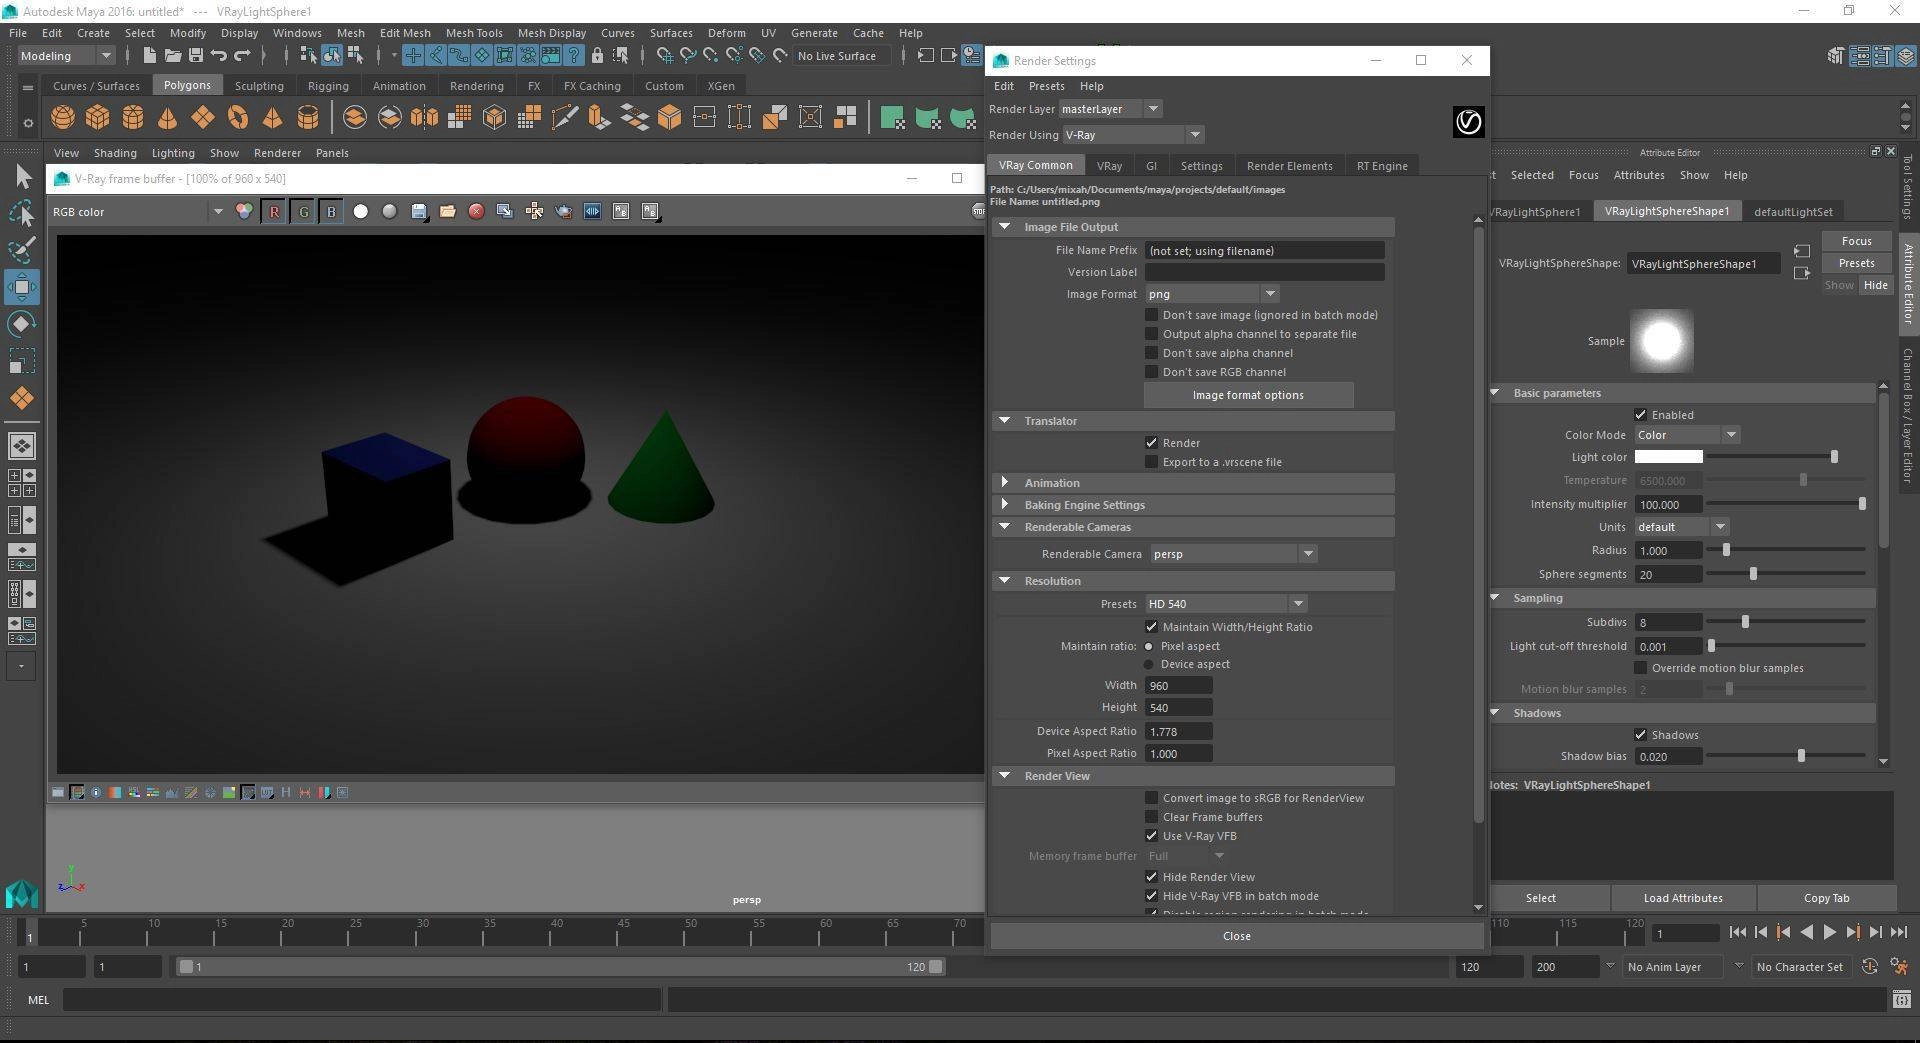
Task: Create a polygon torus from the shelf
Action: [x=238, y=118]
